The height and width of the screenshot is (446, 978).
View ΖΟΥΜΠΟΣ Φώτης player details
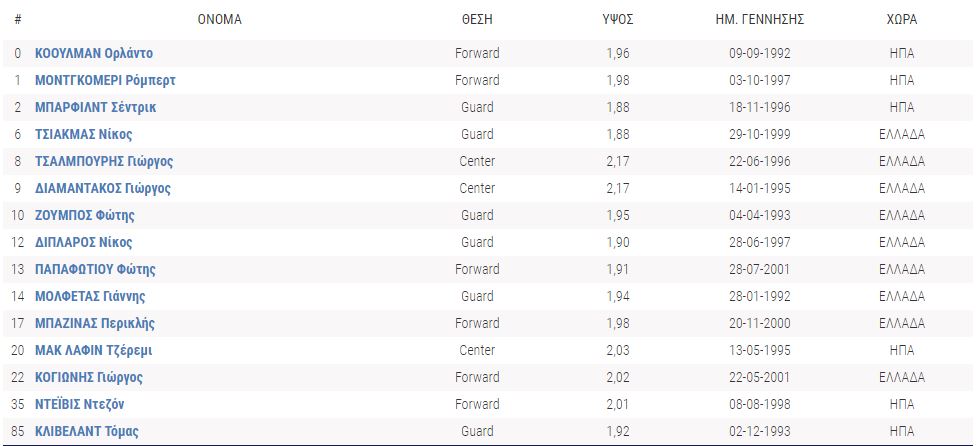pyautogui.click(x=84, y=215)
